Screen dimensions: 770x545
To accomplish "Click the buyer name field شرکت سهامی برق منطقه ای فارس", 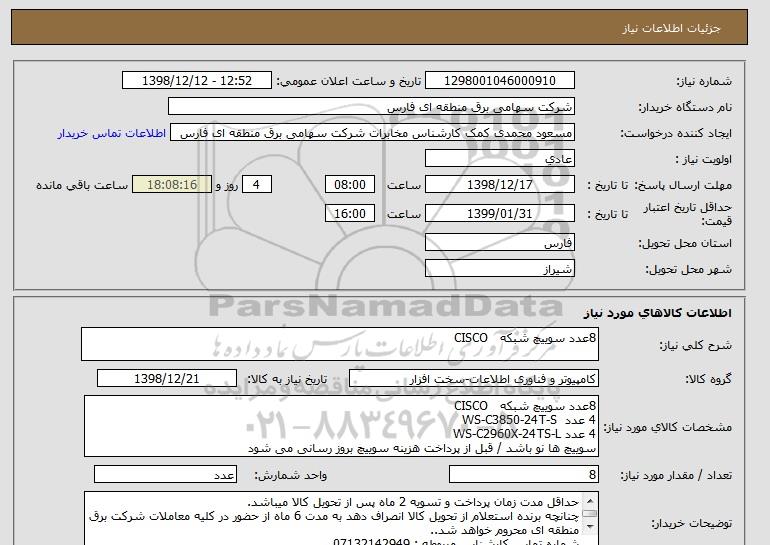I will click(x=371, y=107).
